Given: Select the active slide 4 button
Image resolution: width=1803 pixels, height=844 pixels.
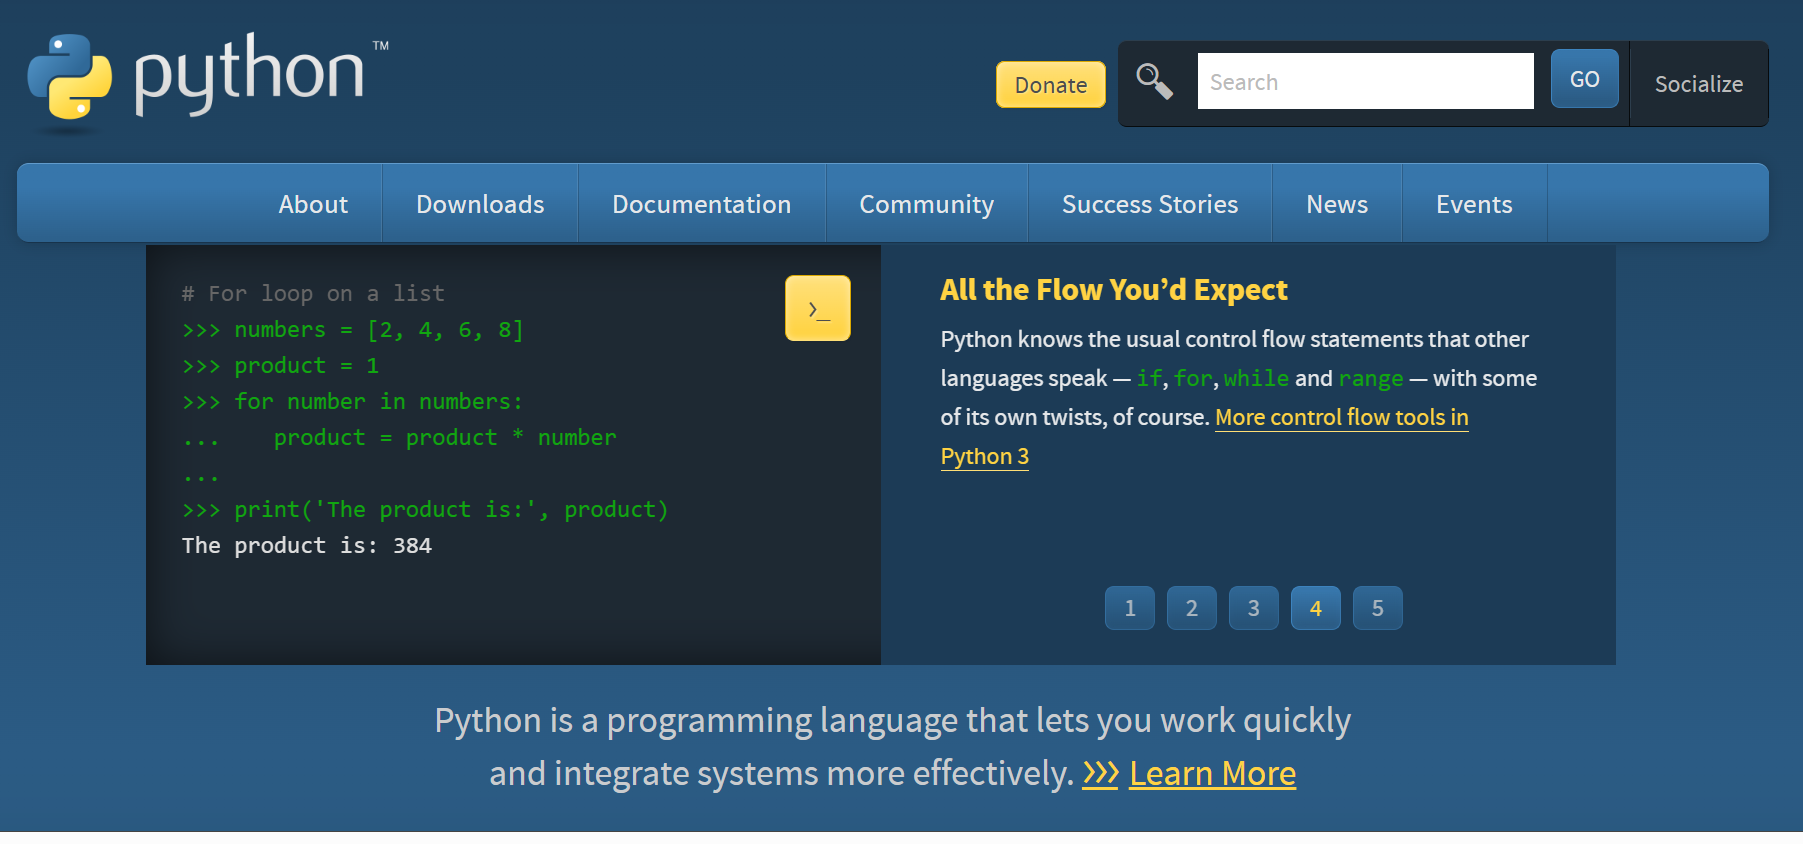Looking at the screenshot, I should click(x=1316, y=608).
